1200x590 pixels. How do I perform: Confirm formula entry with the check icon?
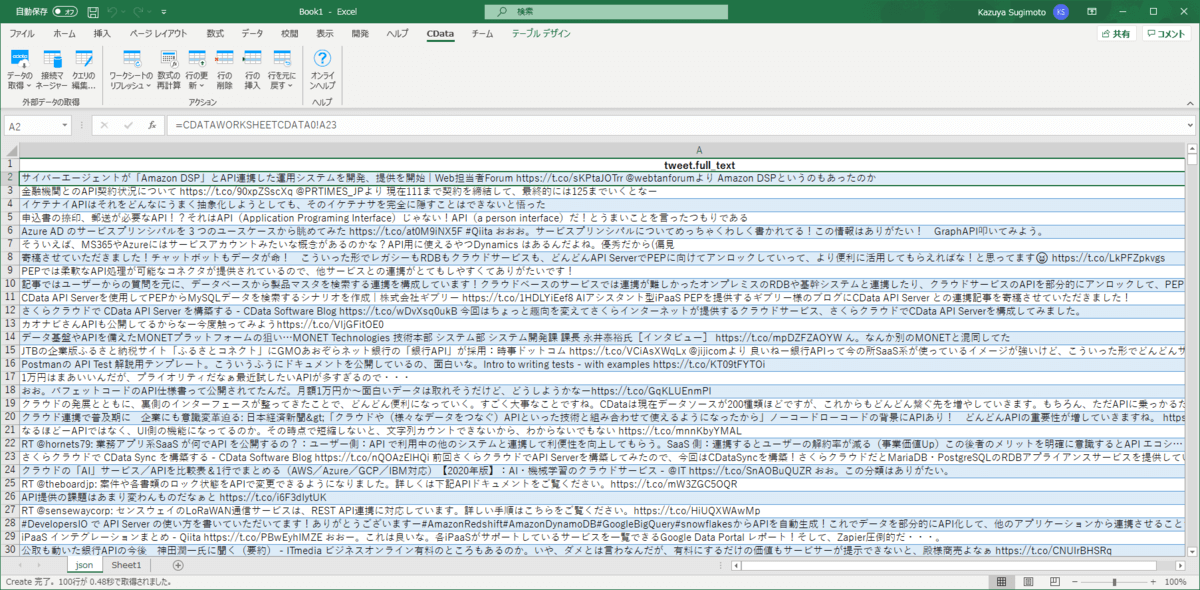point(128,126)
